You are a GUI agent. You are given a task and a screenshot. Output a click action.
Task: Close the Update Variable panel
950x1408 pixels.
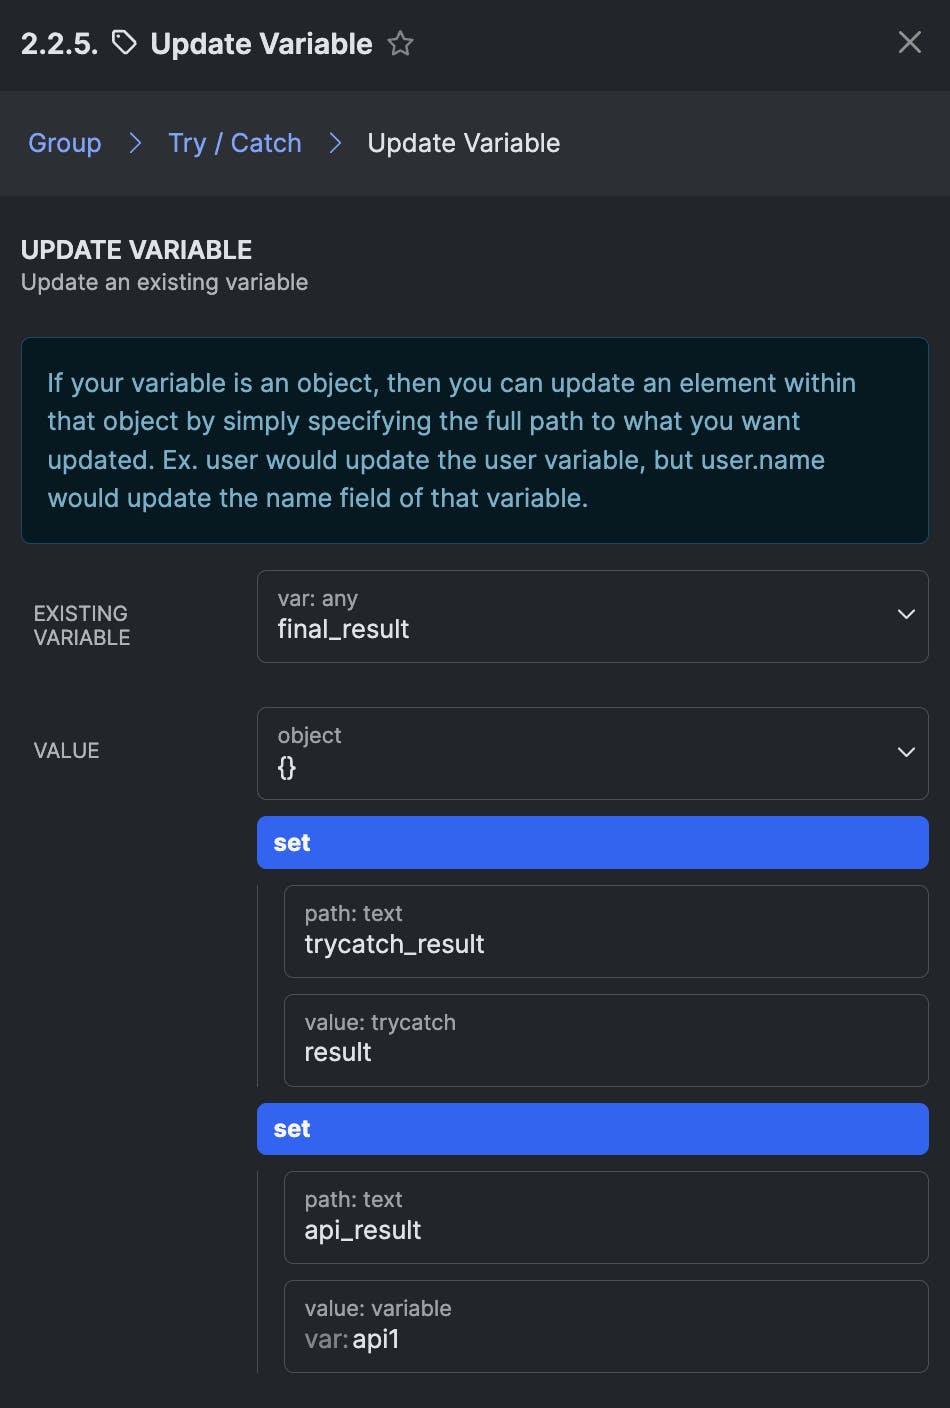909,42
